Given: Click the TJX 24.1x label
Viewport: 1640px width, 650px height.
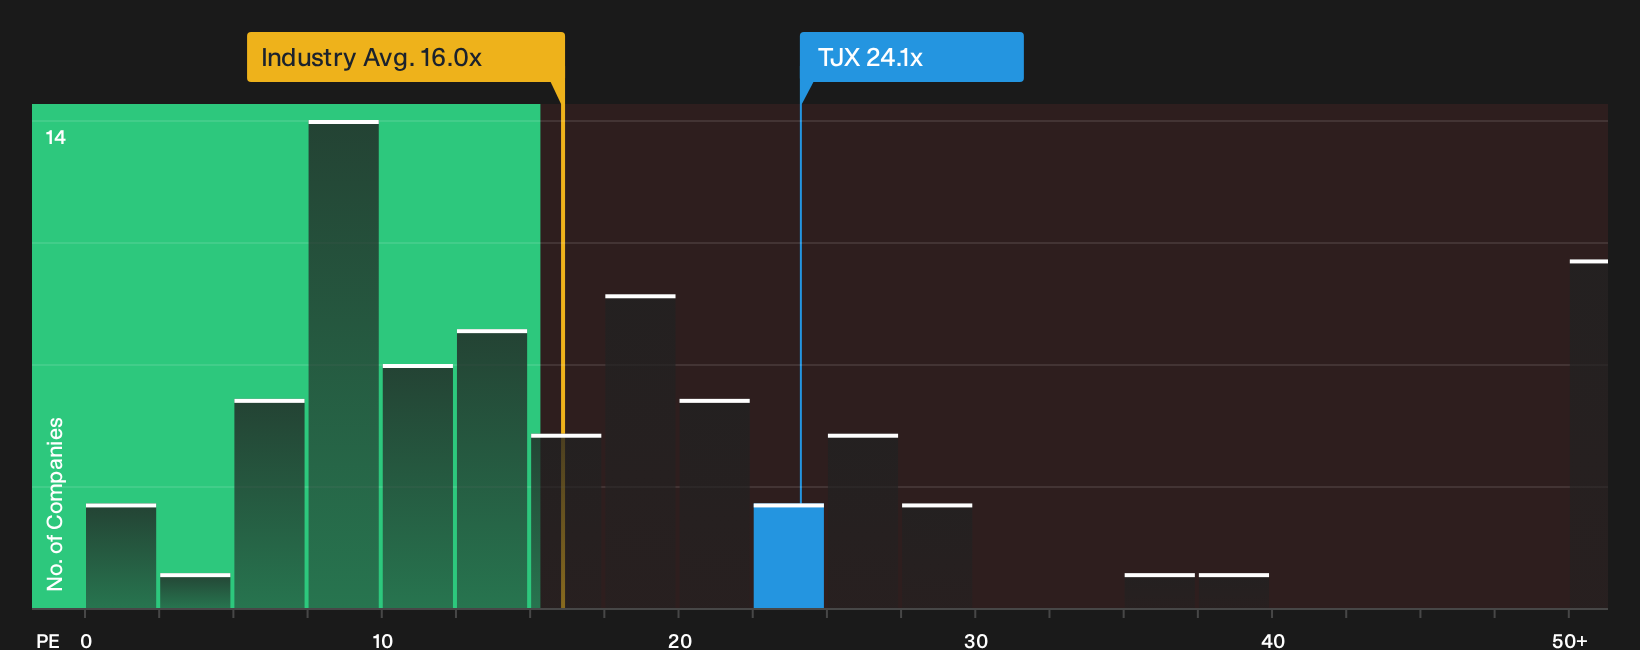Looking at the screenshot, I should coord(911,57).
